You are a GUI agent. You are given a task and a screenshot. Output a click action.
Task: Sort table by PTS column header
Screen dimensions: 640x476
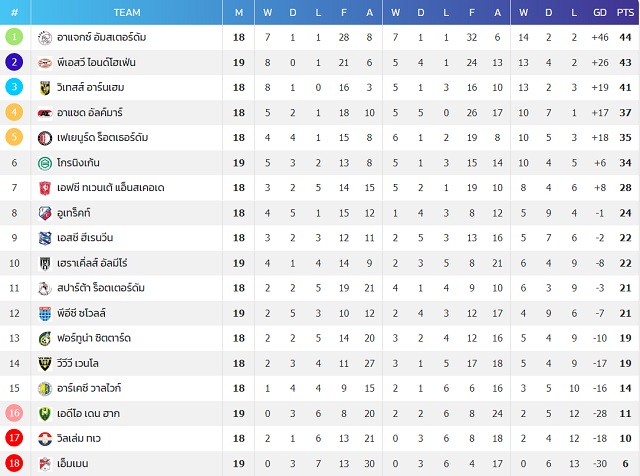point(625,13)
